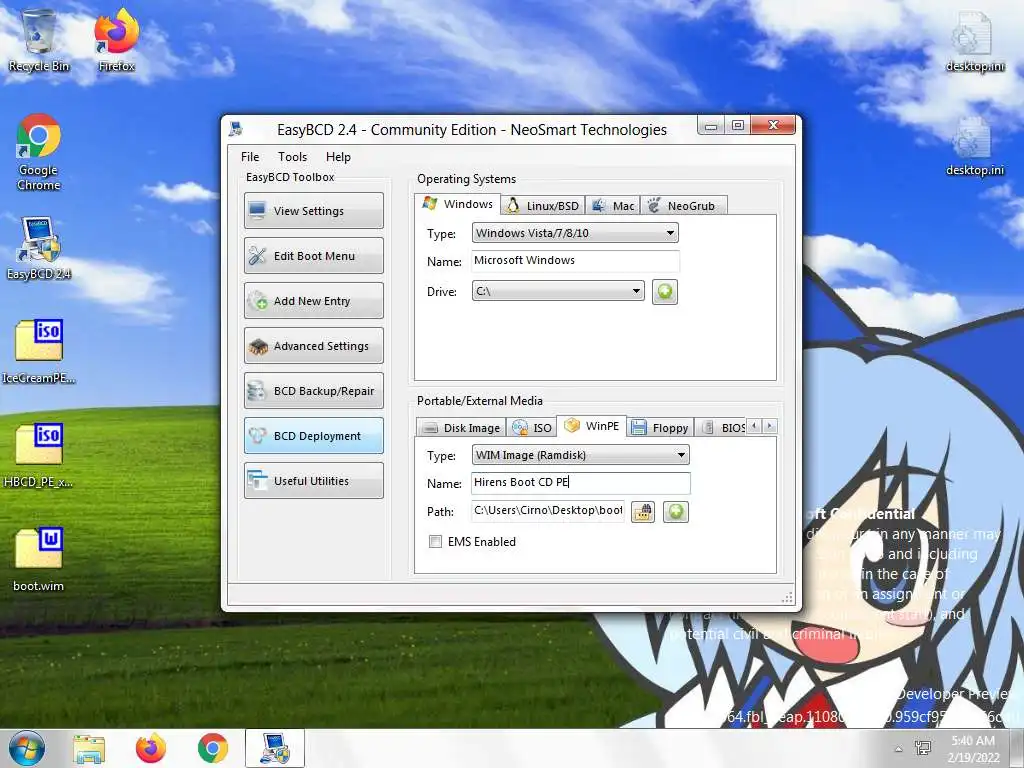Screen dimensions: 1024x768
Task: Switch to the Linux/BSD tab
Action: pyautogui.click(x=543, y=206)
